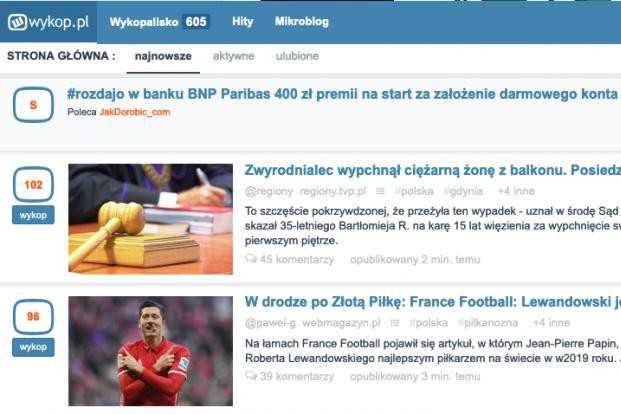The image size is (621, 414).
Task: Open the wykop.pl logo home link
Action: coord(48,22)
